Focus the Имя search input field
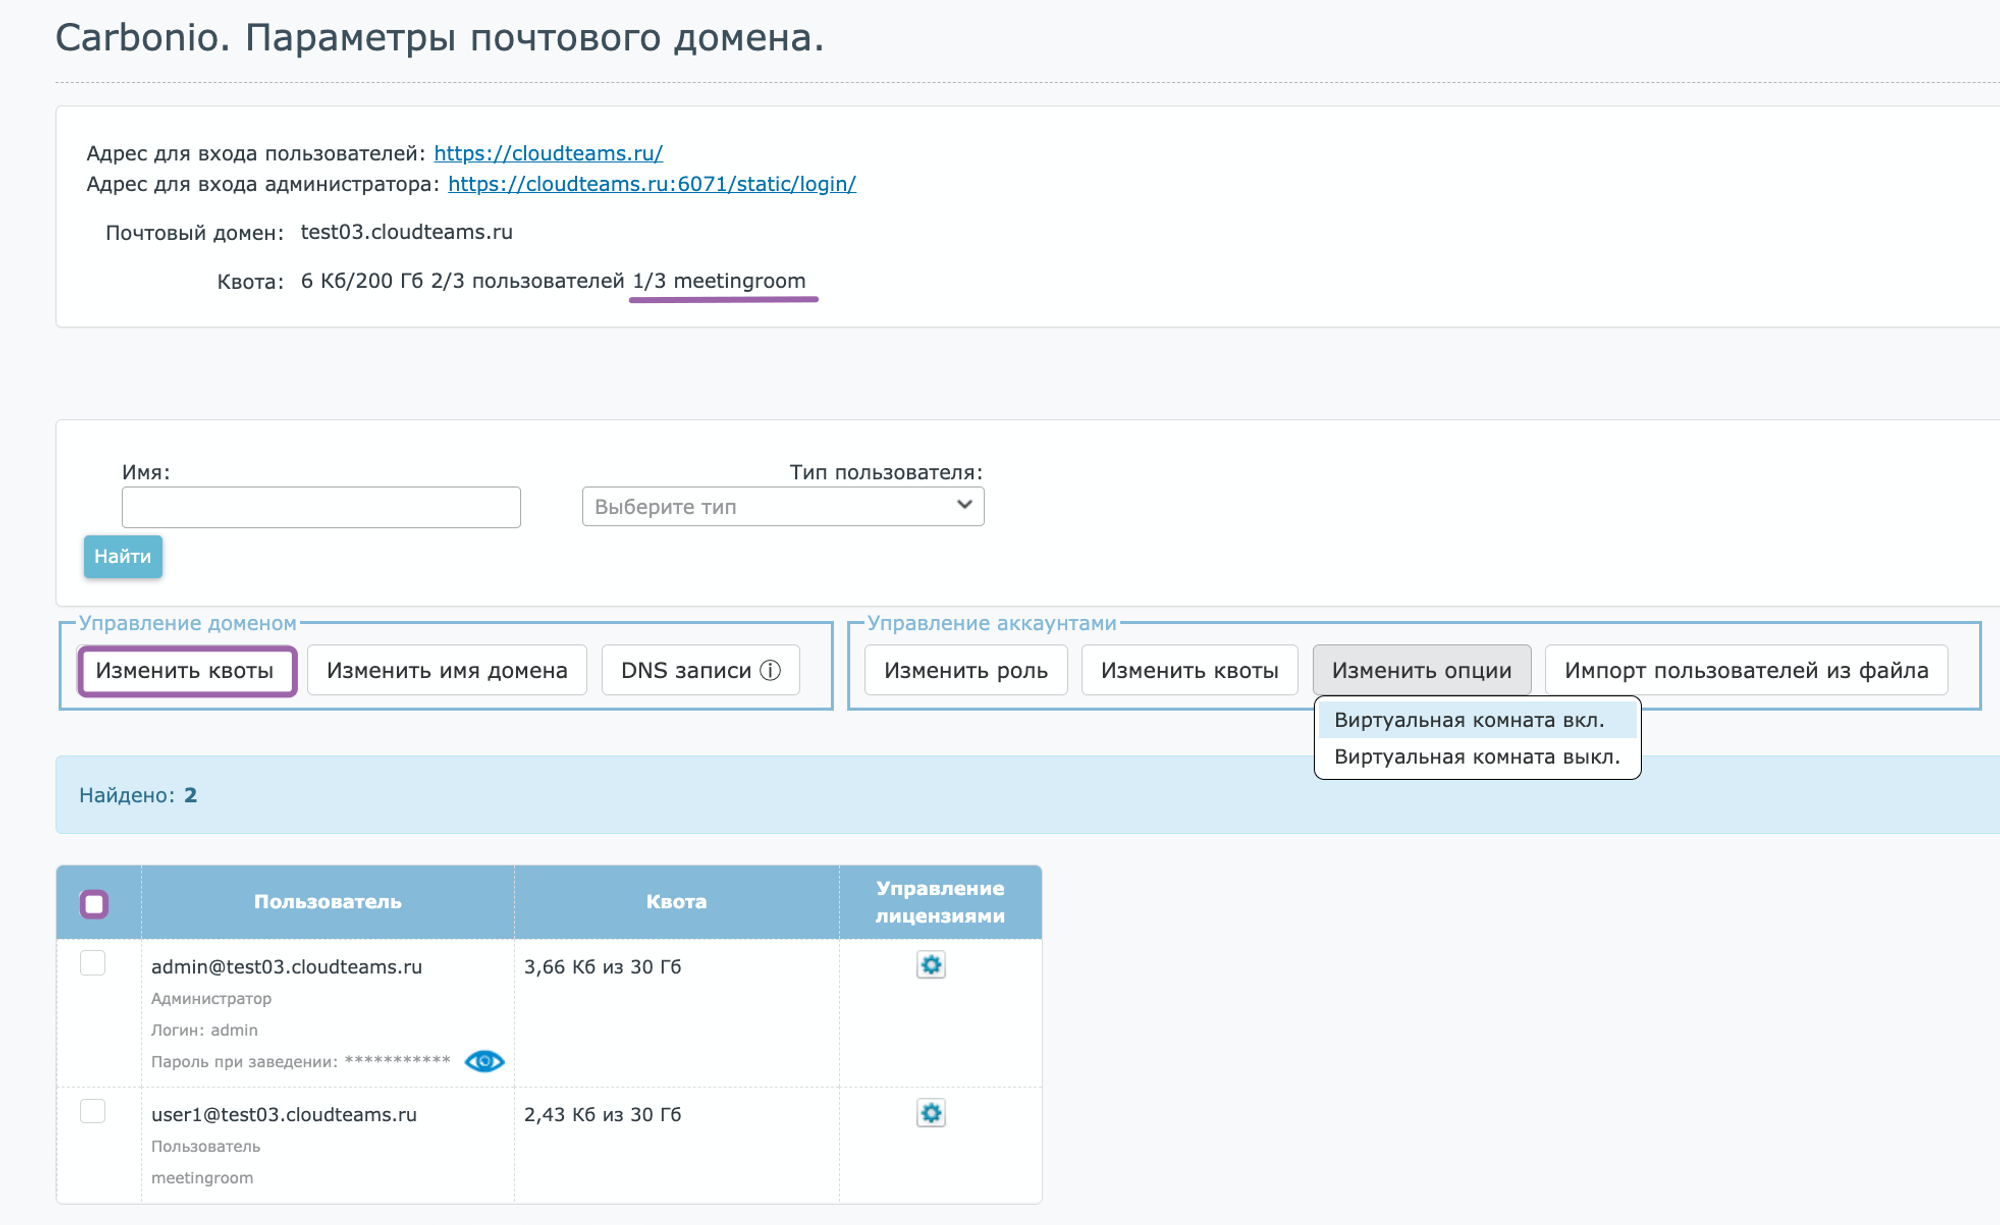Screen dimensions: 2000x1225 321,507
